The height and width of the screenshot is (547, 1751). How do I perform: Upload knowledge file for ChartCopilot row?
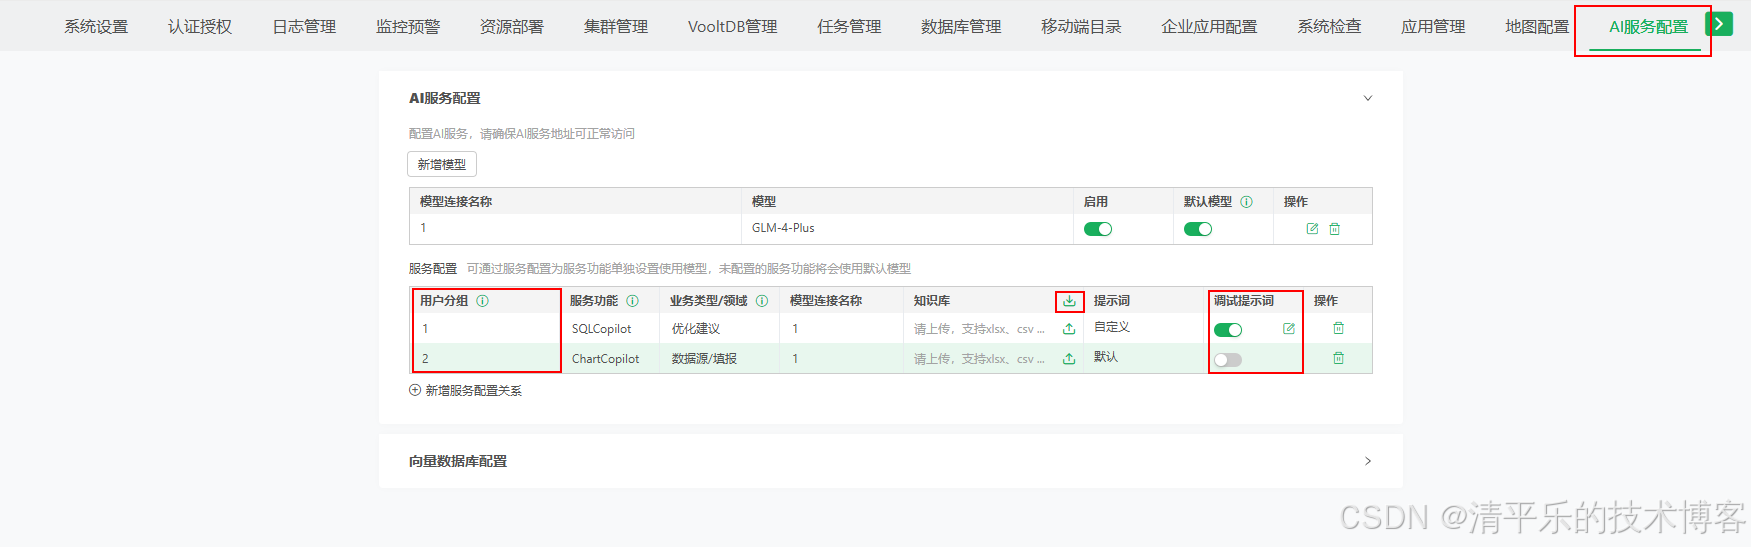(1069, 359)
